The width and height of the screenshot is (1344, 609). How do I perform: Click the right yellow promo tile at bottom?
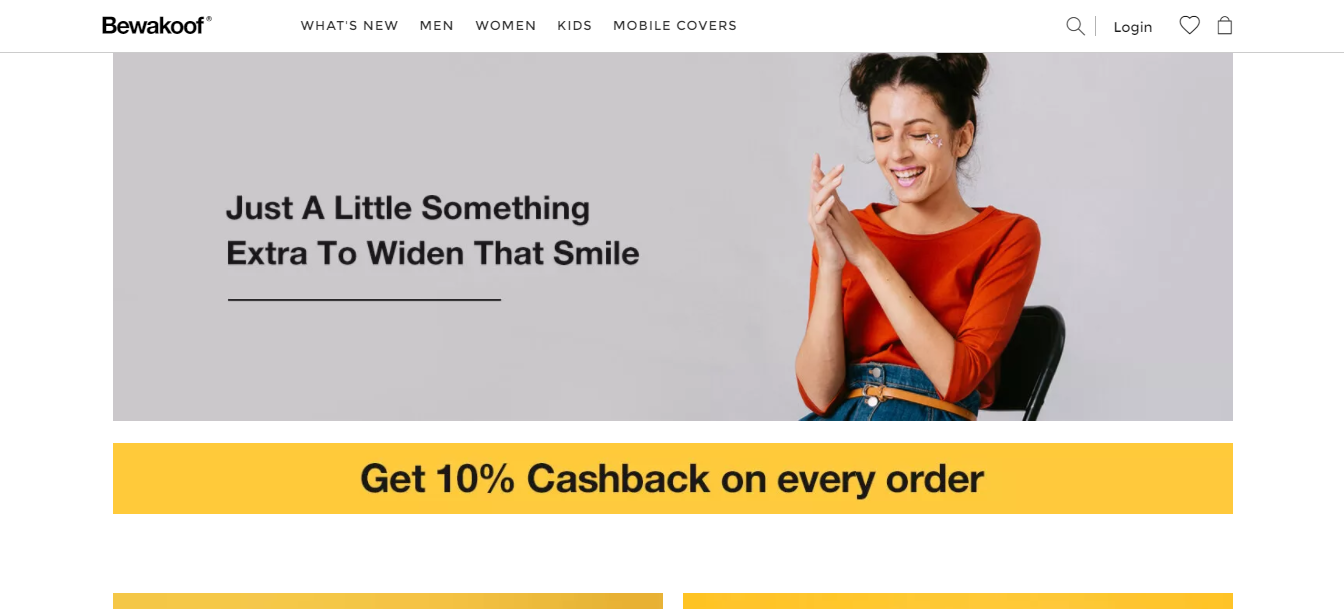point(958,601)
